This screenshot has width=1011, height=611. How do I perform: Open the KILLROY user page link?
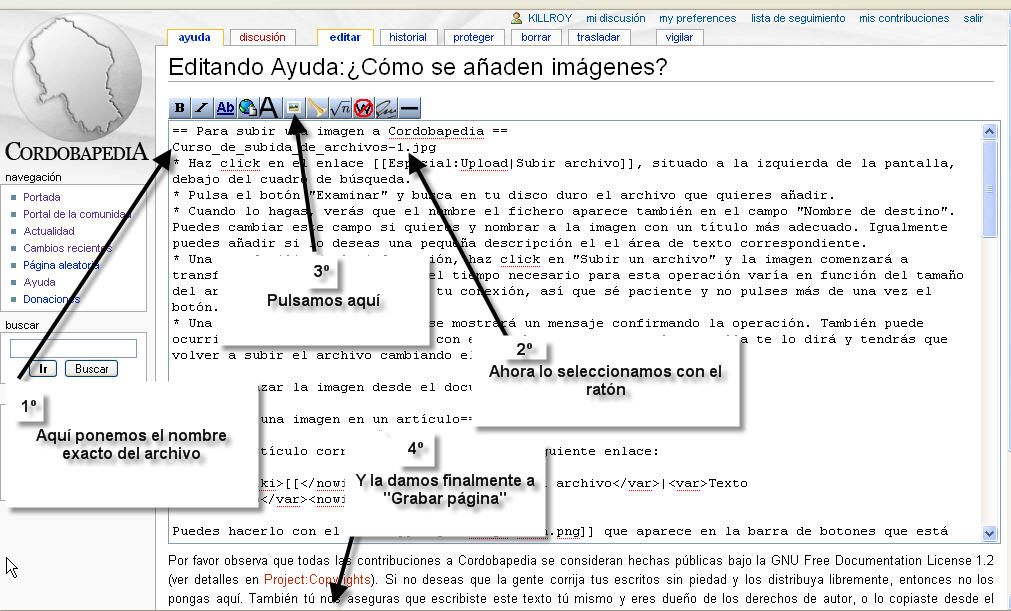coord(550,18)
